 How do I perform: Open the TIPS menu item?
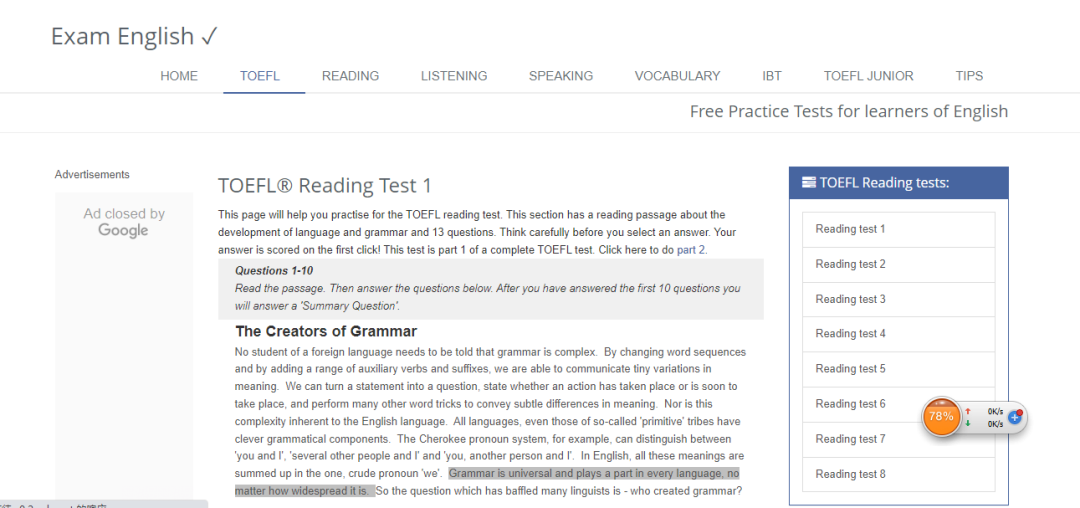[x=969, y=76]
